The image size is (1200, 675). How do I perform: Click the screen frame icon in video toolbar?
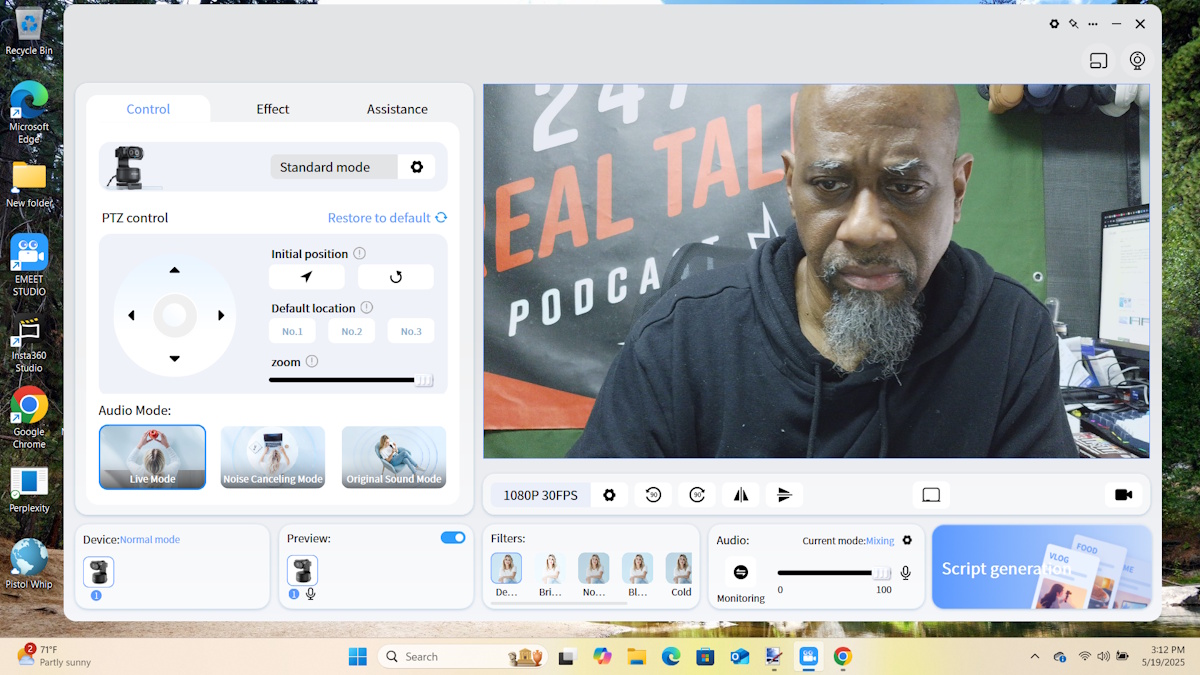931,495
